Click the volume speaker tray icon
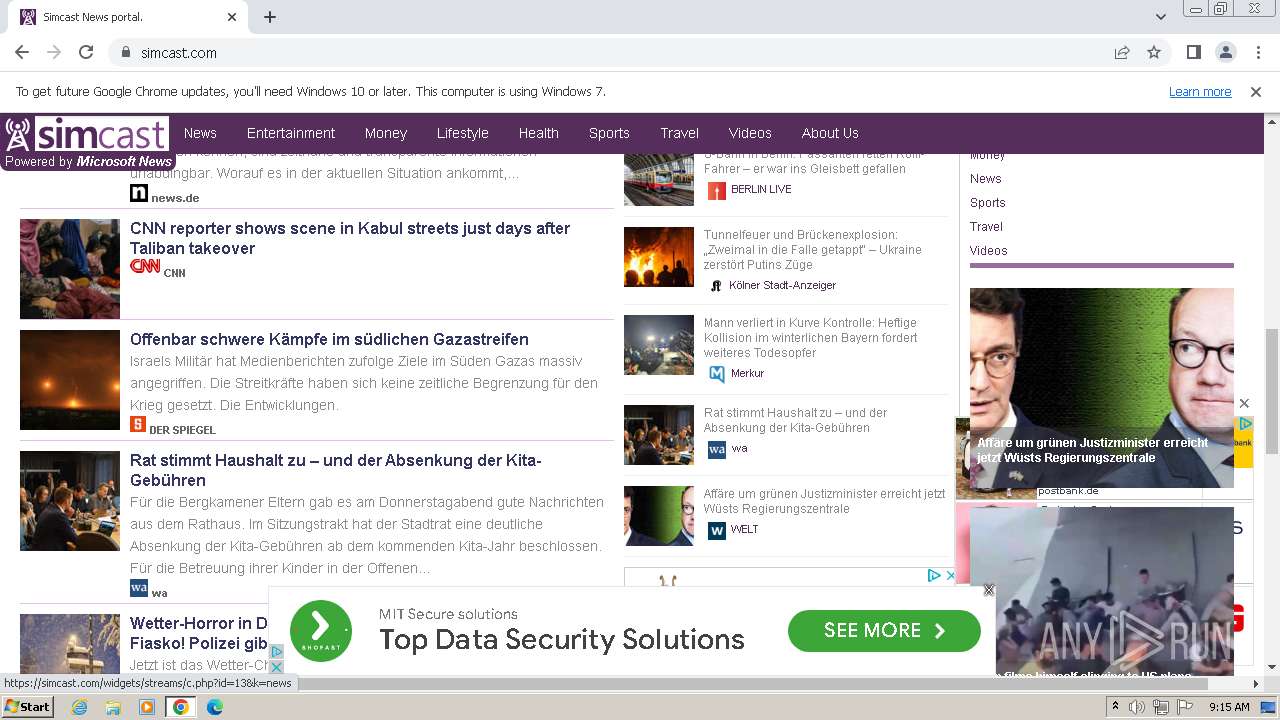This screenshot has width=1280, height=720. click(1137, 707)
